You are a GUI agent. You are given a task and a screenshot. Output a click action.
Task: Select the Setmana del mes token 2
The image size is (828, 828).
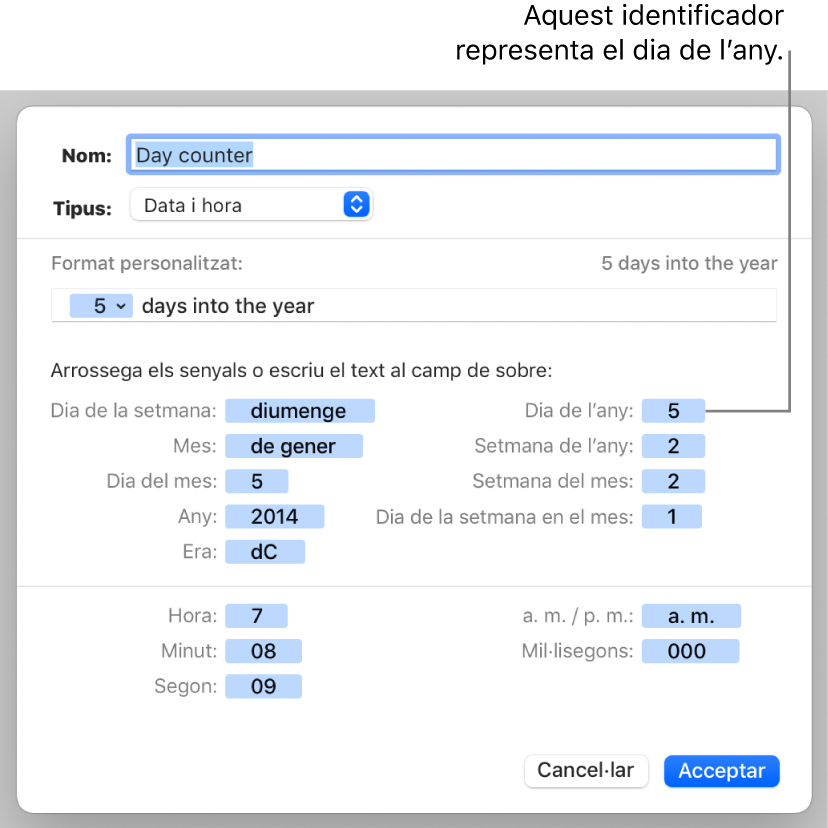(673, 481)
